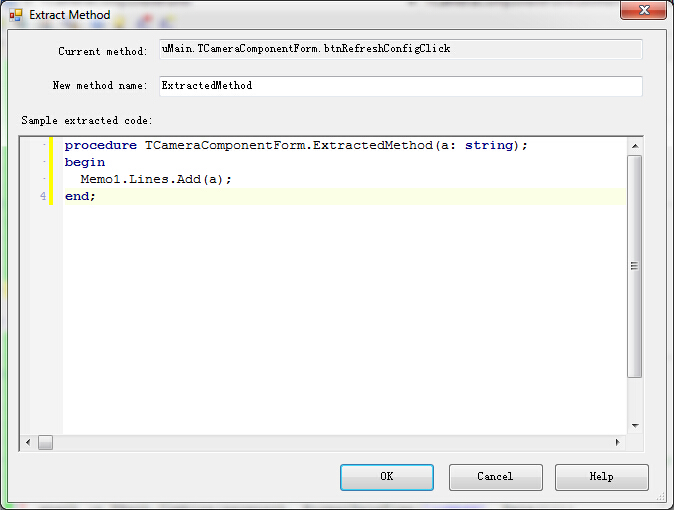Click the Extract Method title bar icon
This screenshot has height=510, width=674.
(15, 15)
